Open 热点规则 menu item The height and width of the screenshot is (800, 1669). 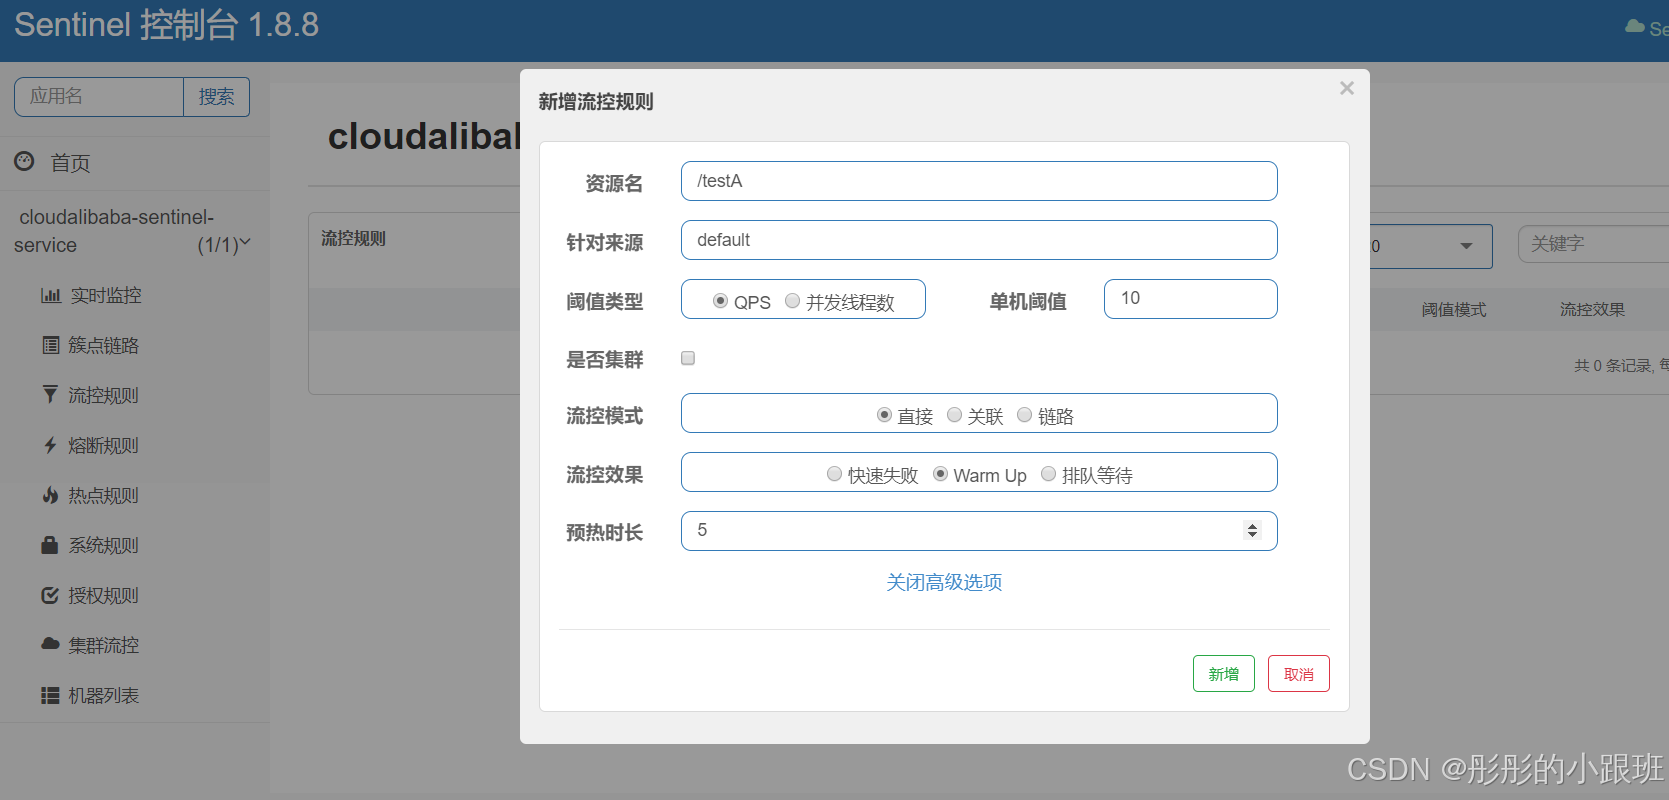click(x=104, y=496)
